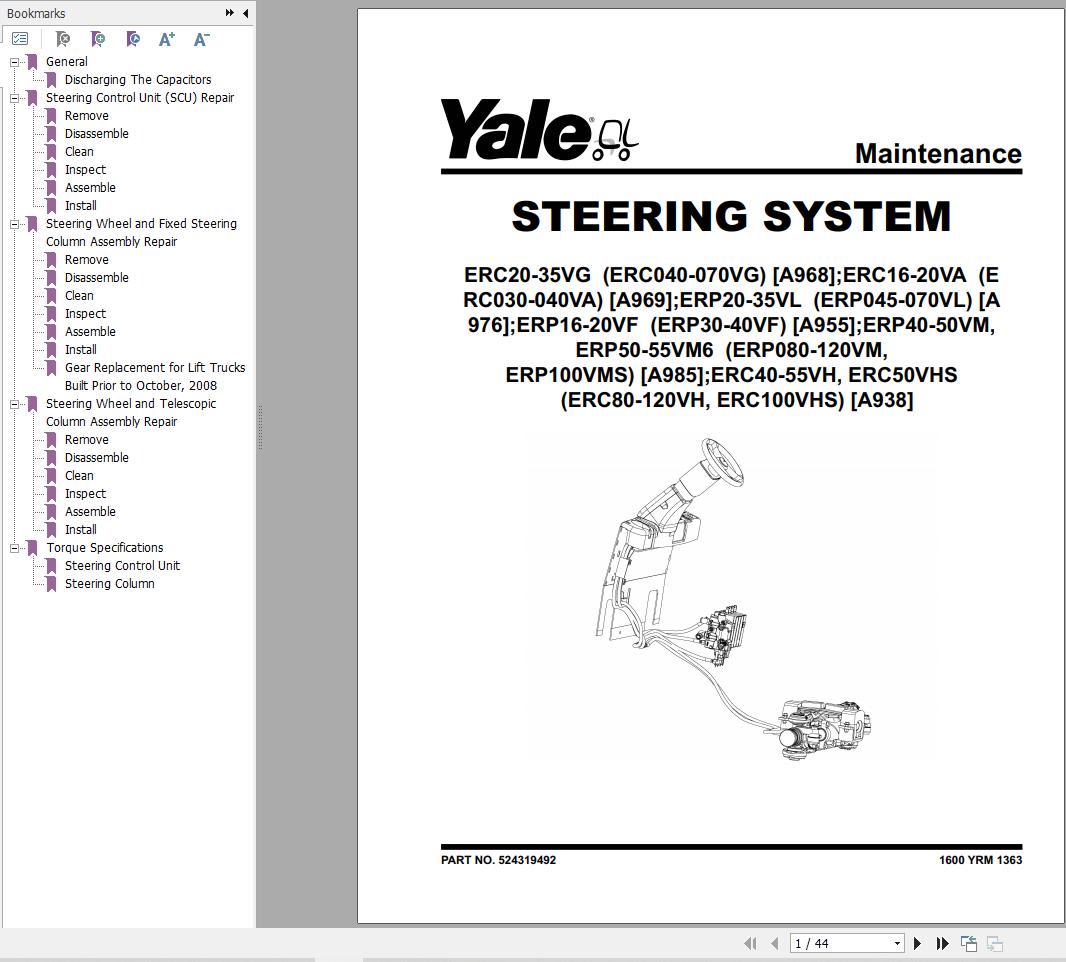Open Steering Wheel and Telescopic Column bookmark

point(131,413)
